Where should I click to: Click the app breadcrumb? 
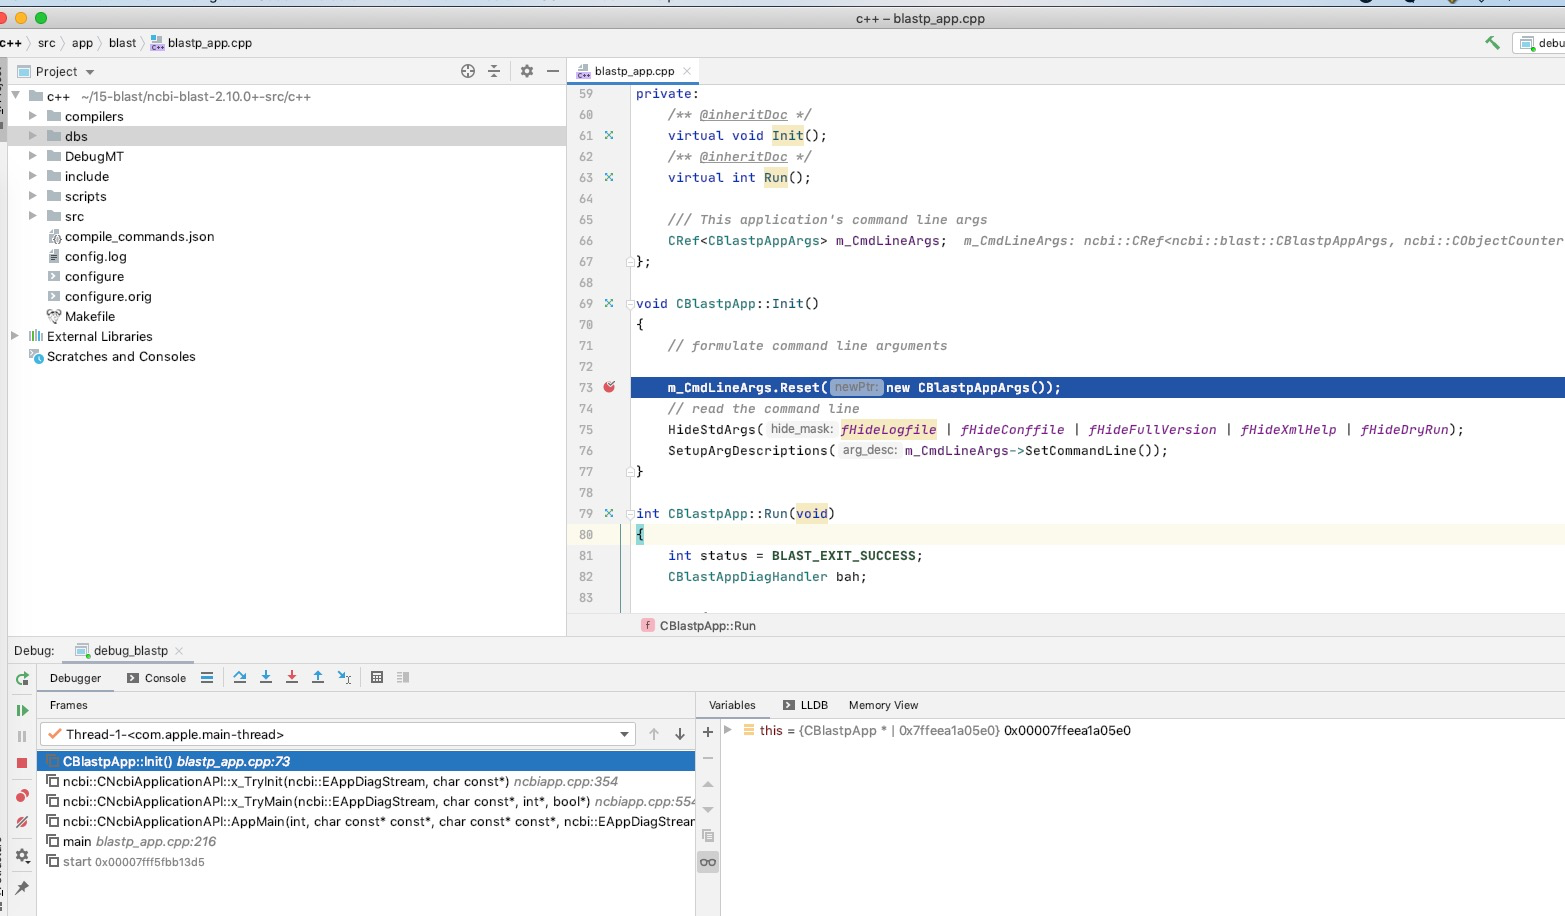pyautogui.click(x=82, y=43)
